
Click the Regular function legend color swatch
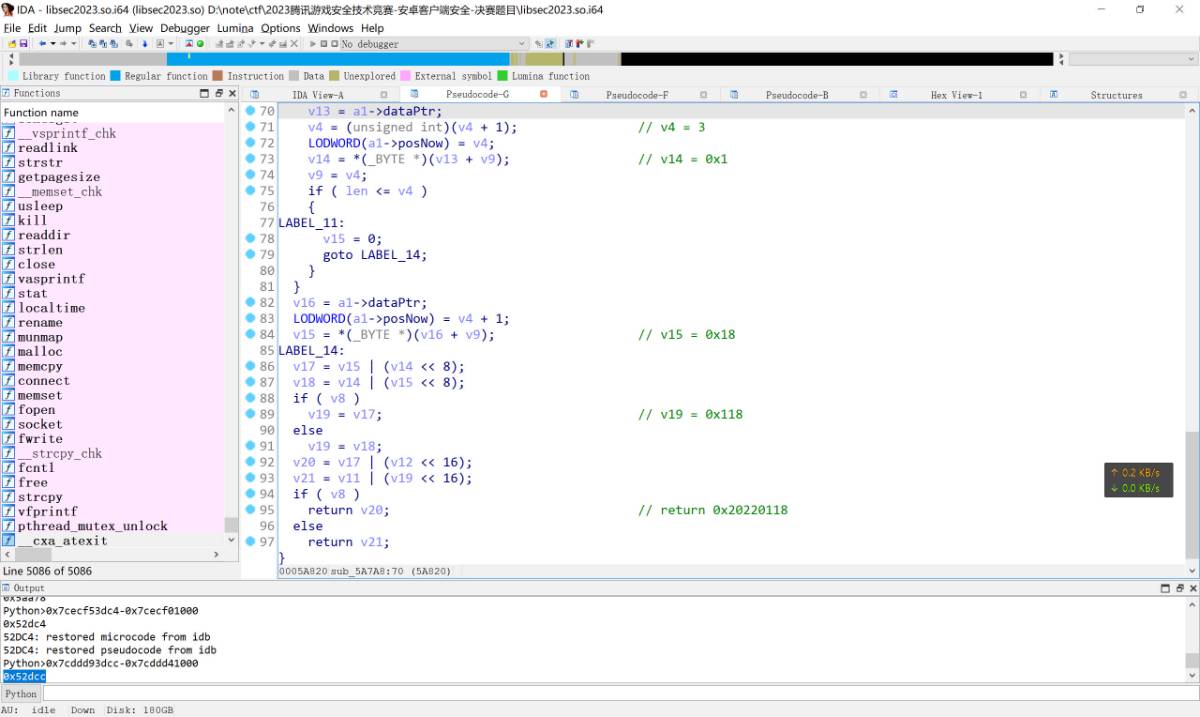[116, 76]
